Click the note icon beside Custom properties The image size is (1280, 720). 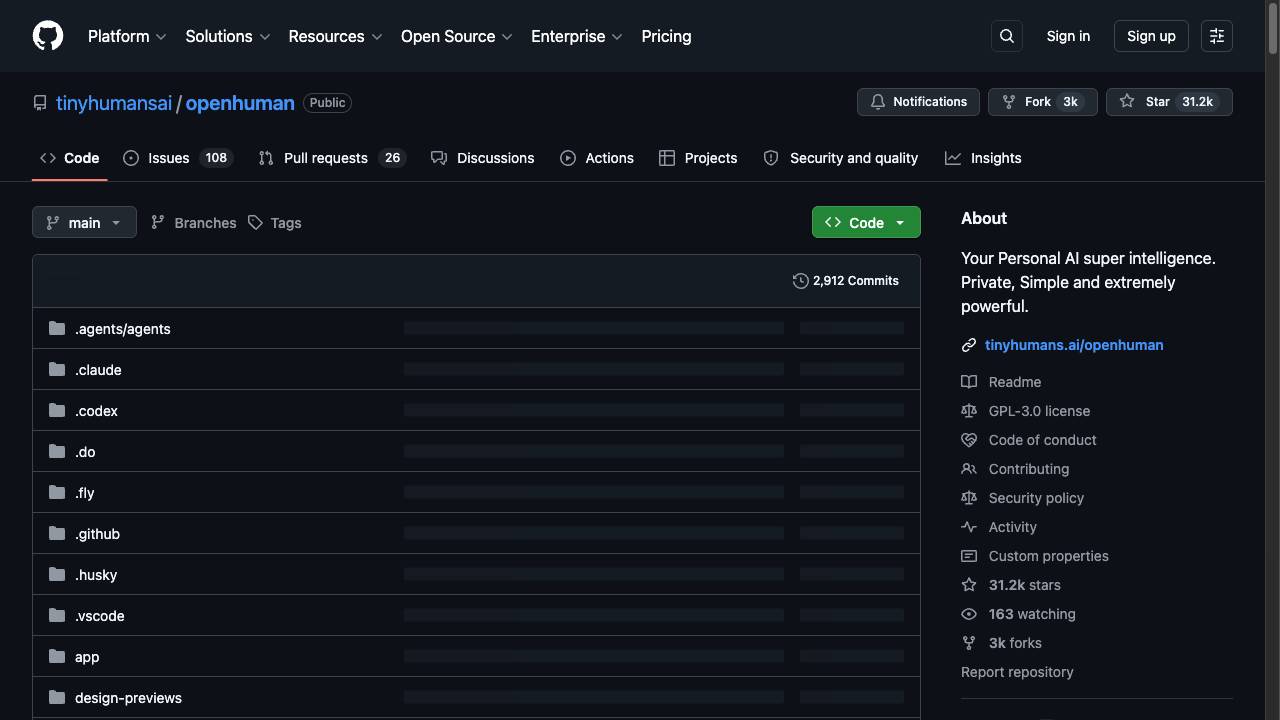click(969, 556)
